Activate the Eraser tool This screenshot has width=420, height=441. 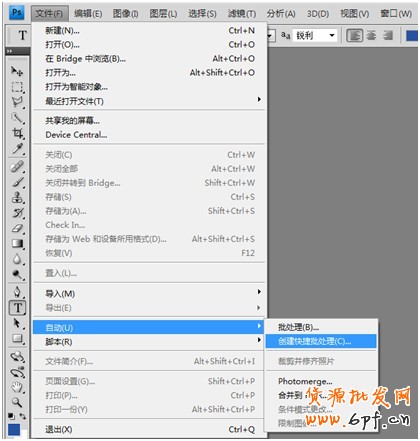[x=17, y=228]
